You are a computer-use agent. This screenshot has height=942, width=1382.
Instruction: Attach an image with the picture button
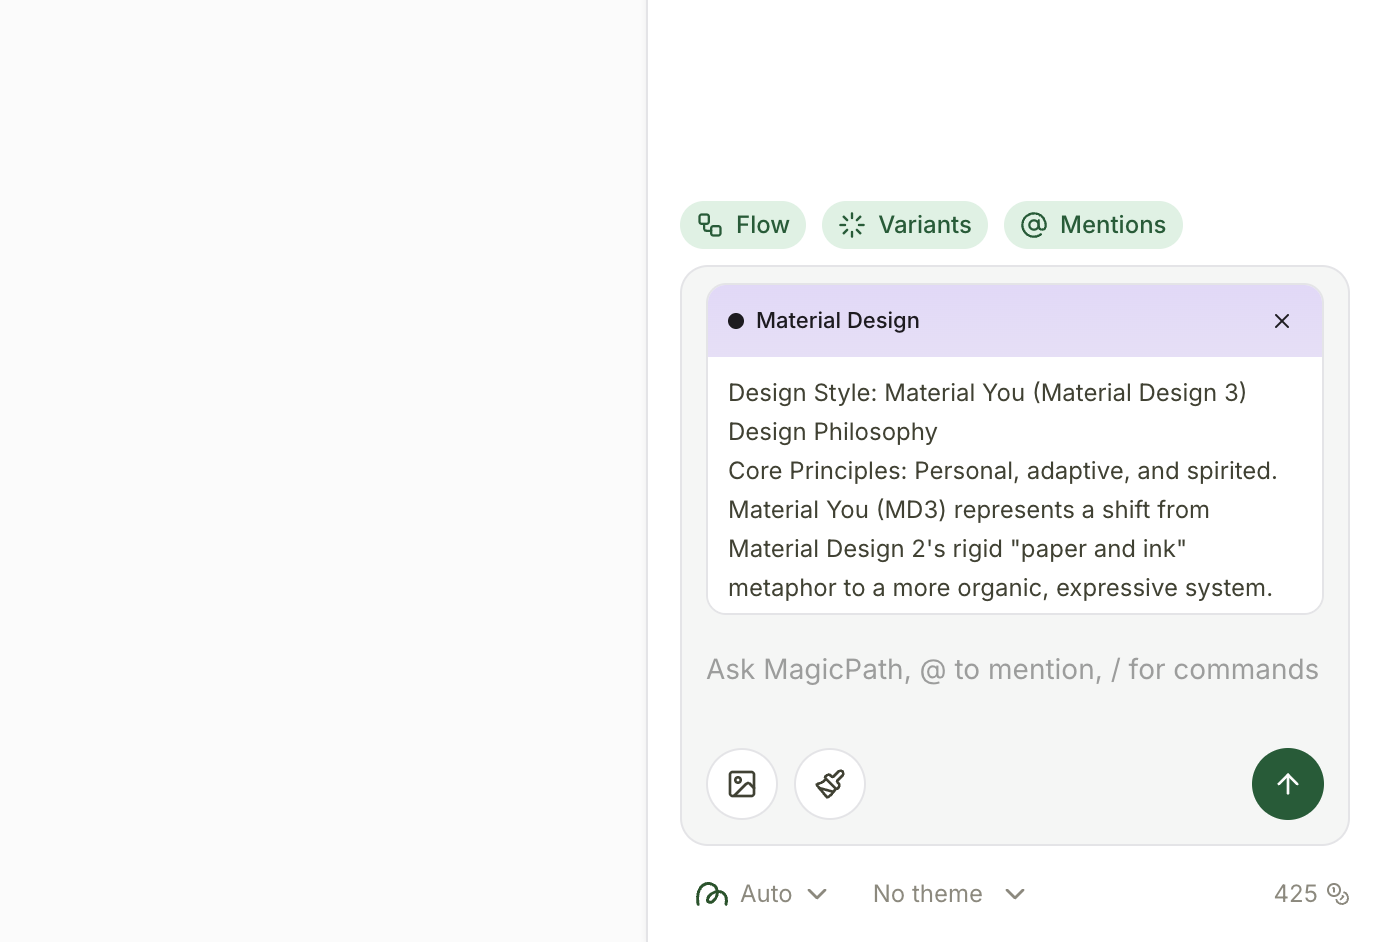click(742, 784)
